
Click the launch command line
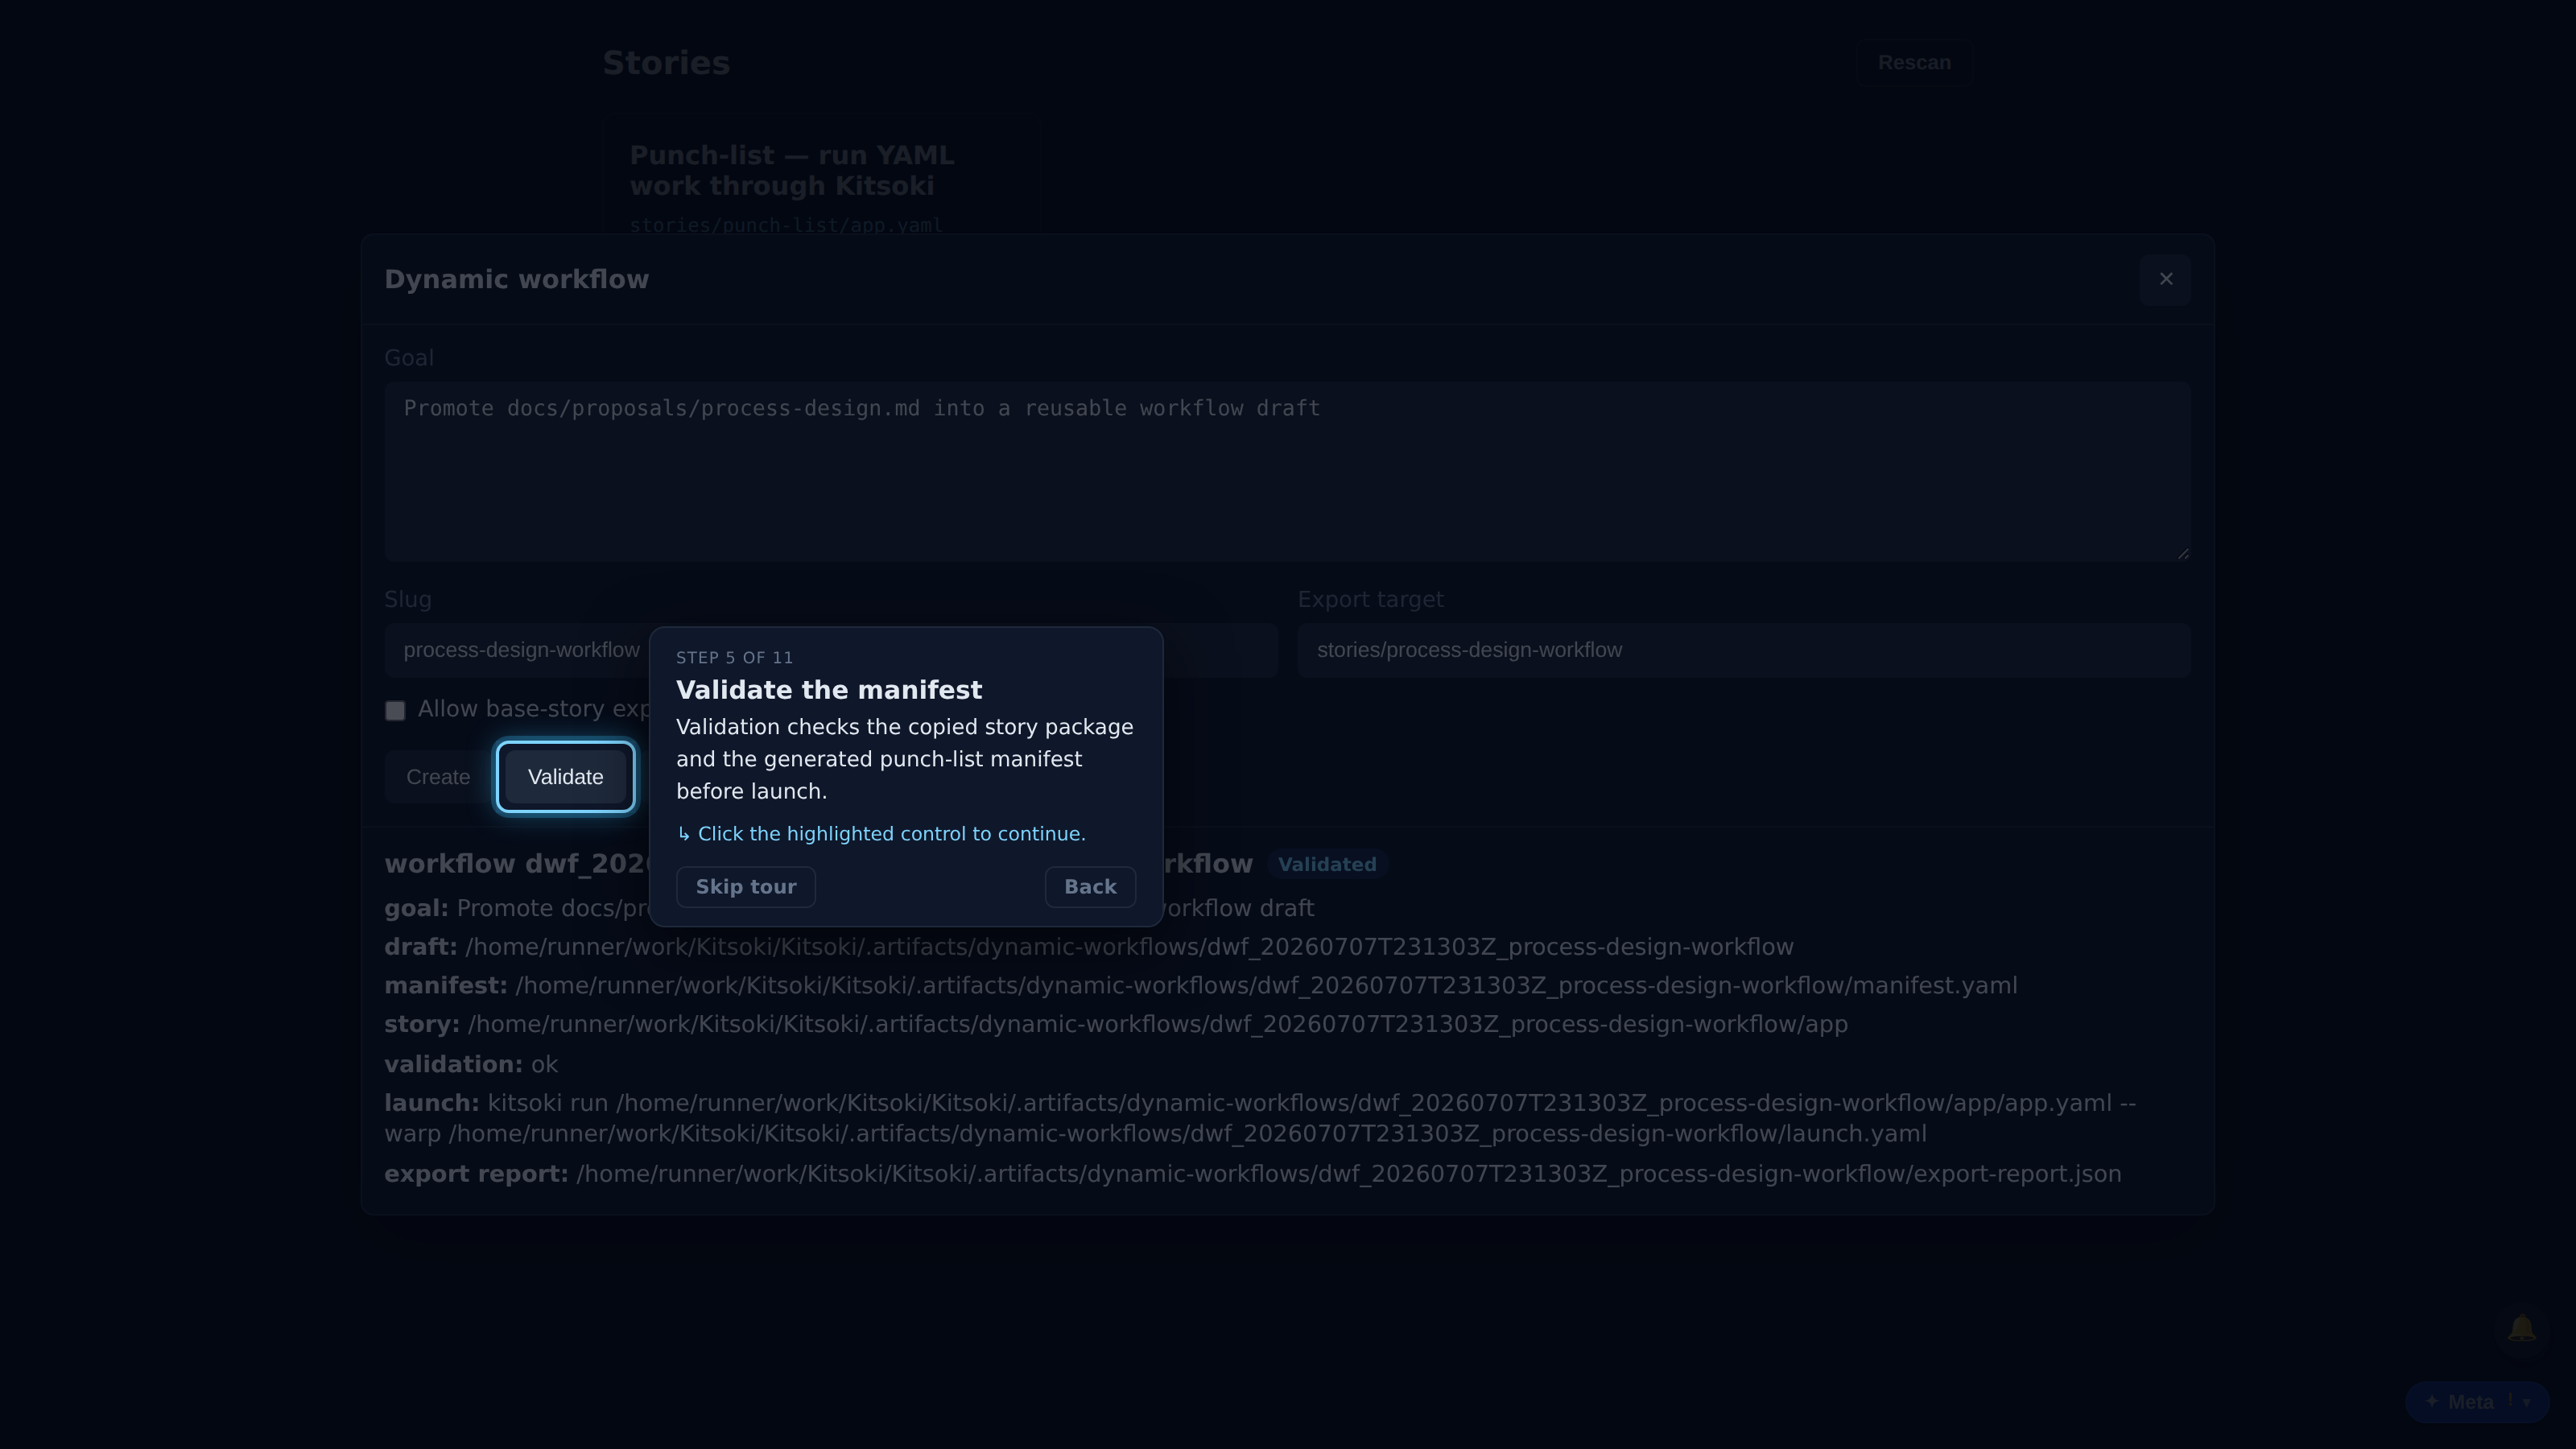pyautogui.click(x=1260, y=1119)
